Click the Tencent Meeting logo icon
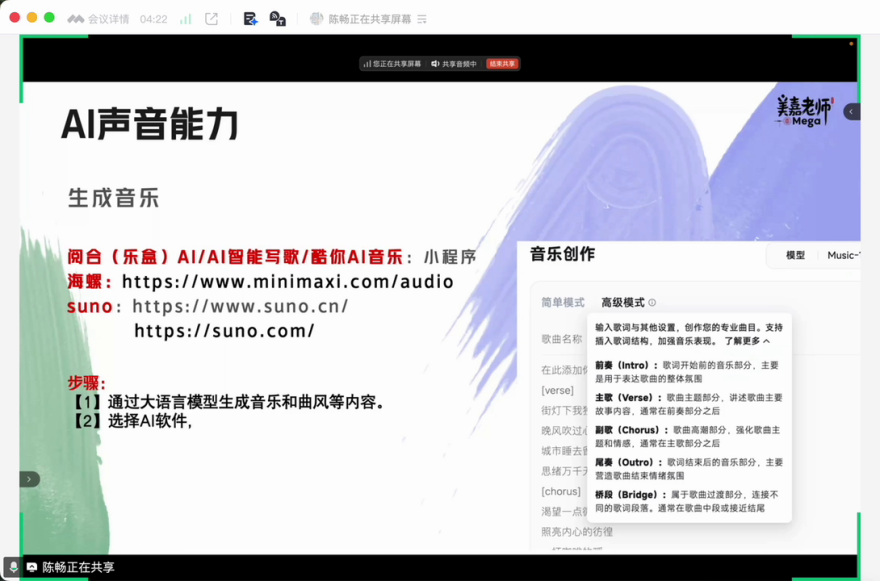880x581 pixels. click(x=76, y=19)
